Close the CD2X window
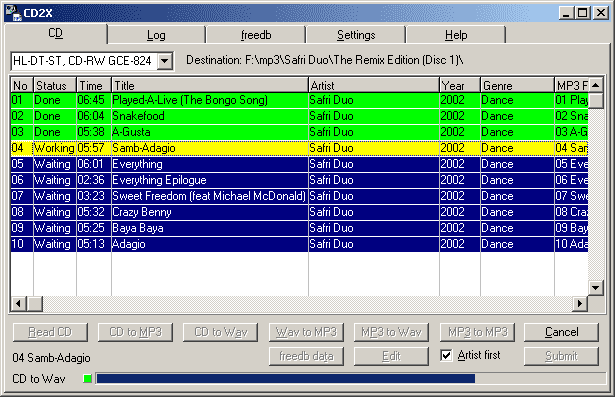Screen dimensions: 615x397 coord(600,13)
